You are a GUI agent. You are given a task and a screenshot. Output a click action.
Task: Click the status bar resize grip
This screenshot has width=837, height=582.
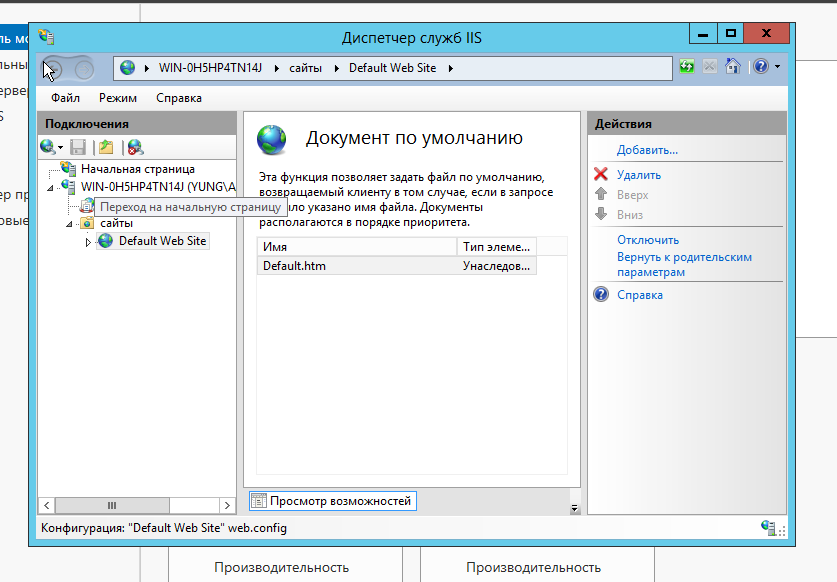[x=781, y=531]
